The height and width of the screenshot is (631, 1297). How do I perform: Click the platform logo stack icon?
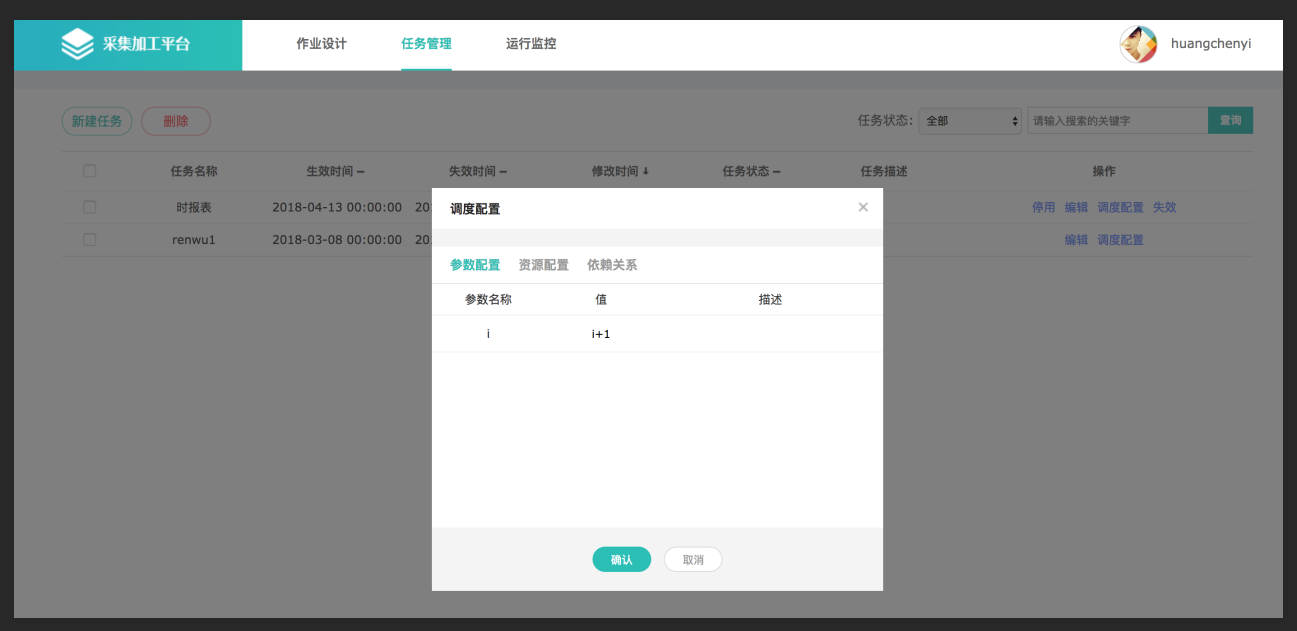pyautogui.click(x=77, y=44)
